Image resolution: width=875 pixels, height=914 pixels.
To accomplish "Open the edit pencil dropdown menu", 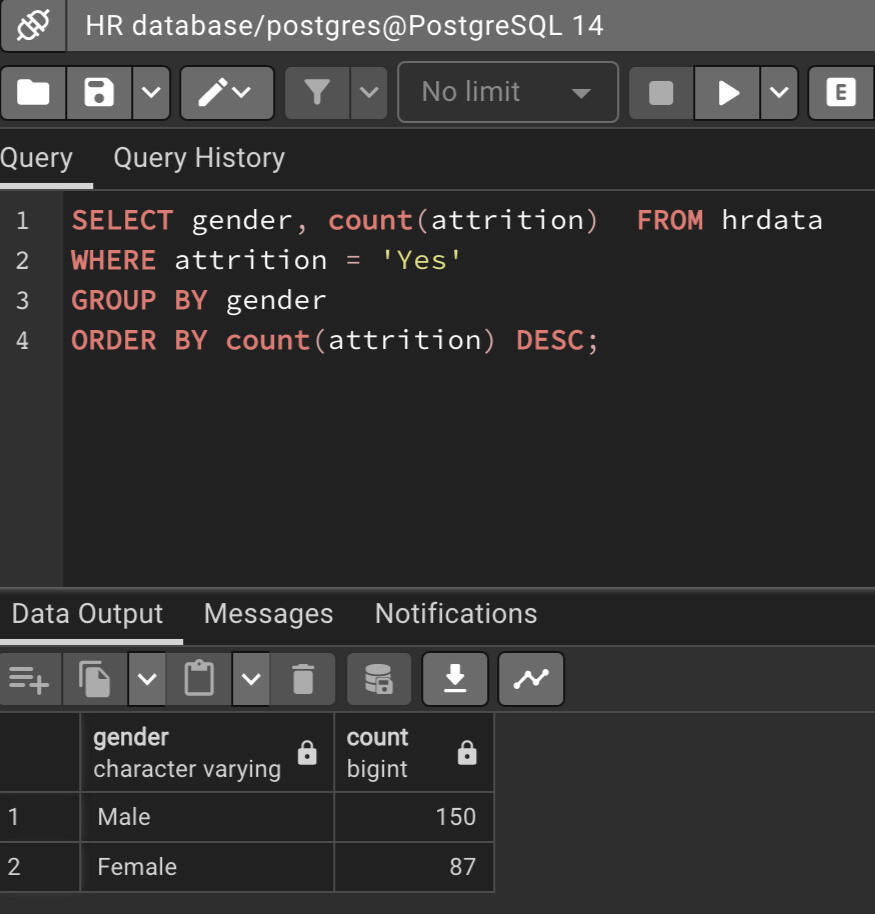I will (x=226, y=93).
